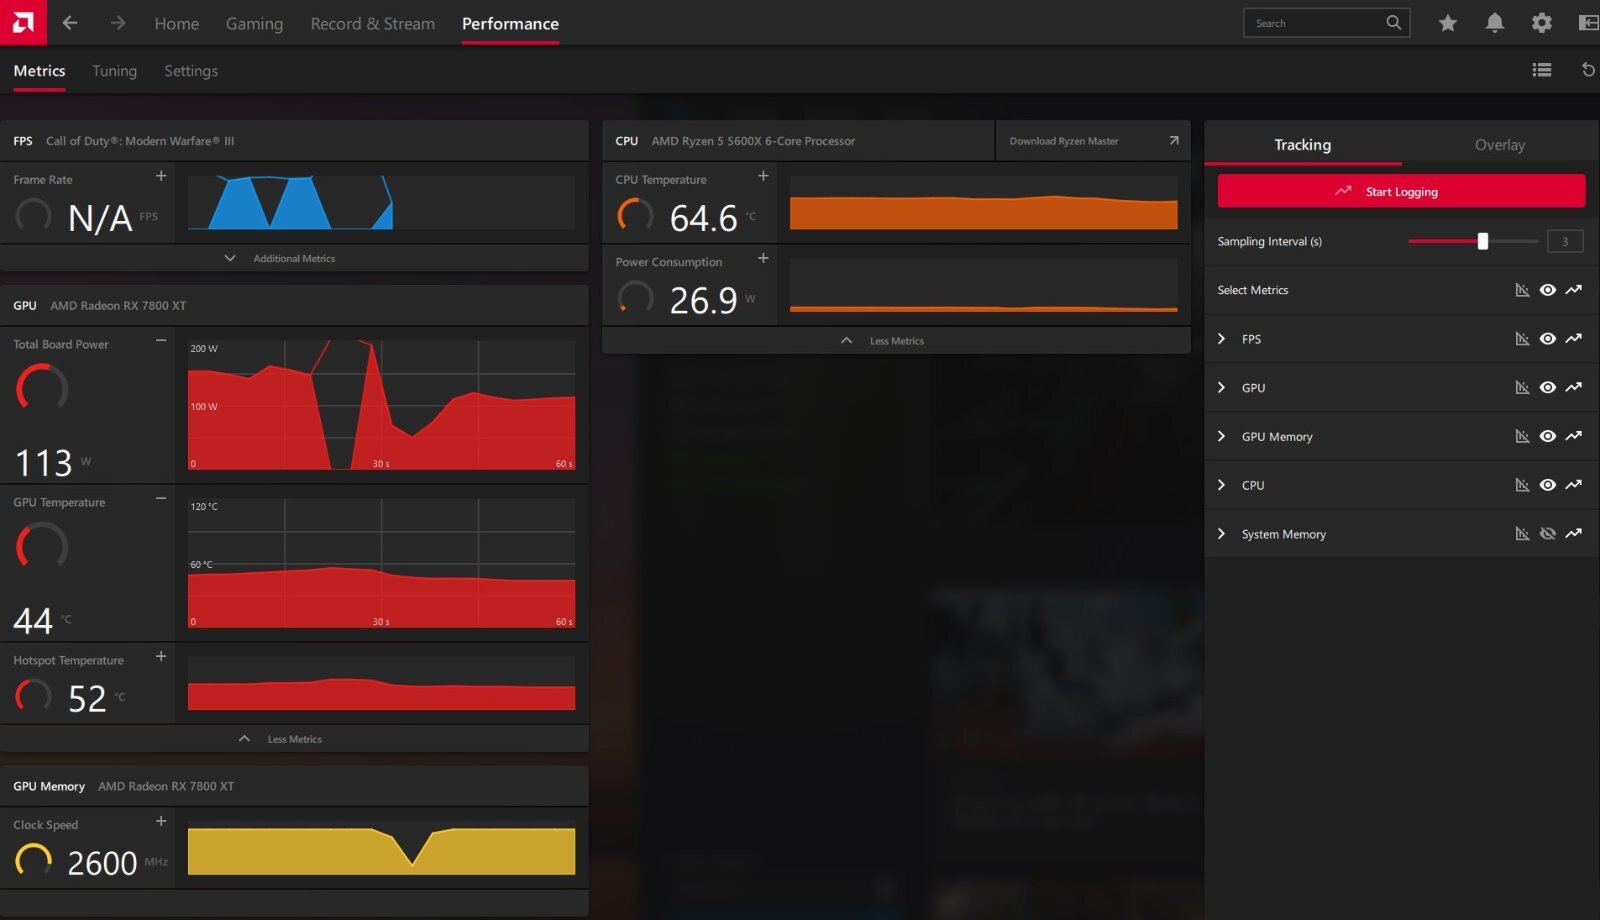
Task: Hide FPS metrics with eye icon
Action: (x=1547, y=339)
